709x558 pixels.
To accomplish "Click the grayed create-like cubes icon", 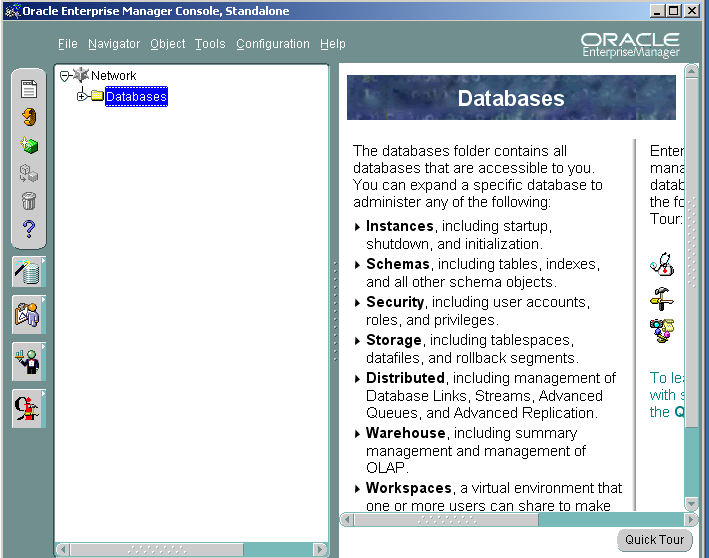I will (28, 173).
